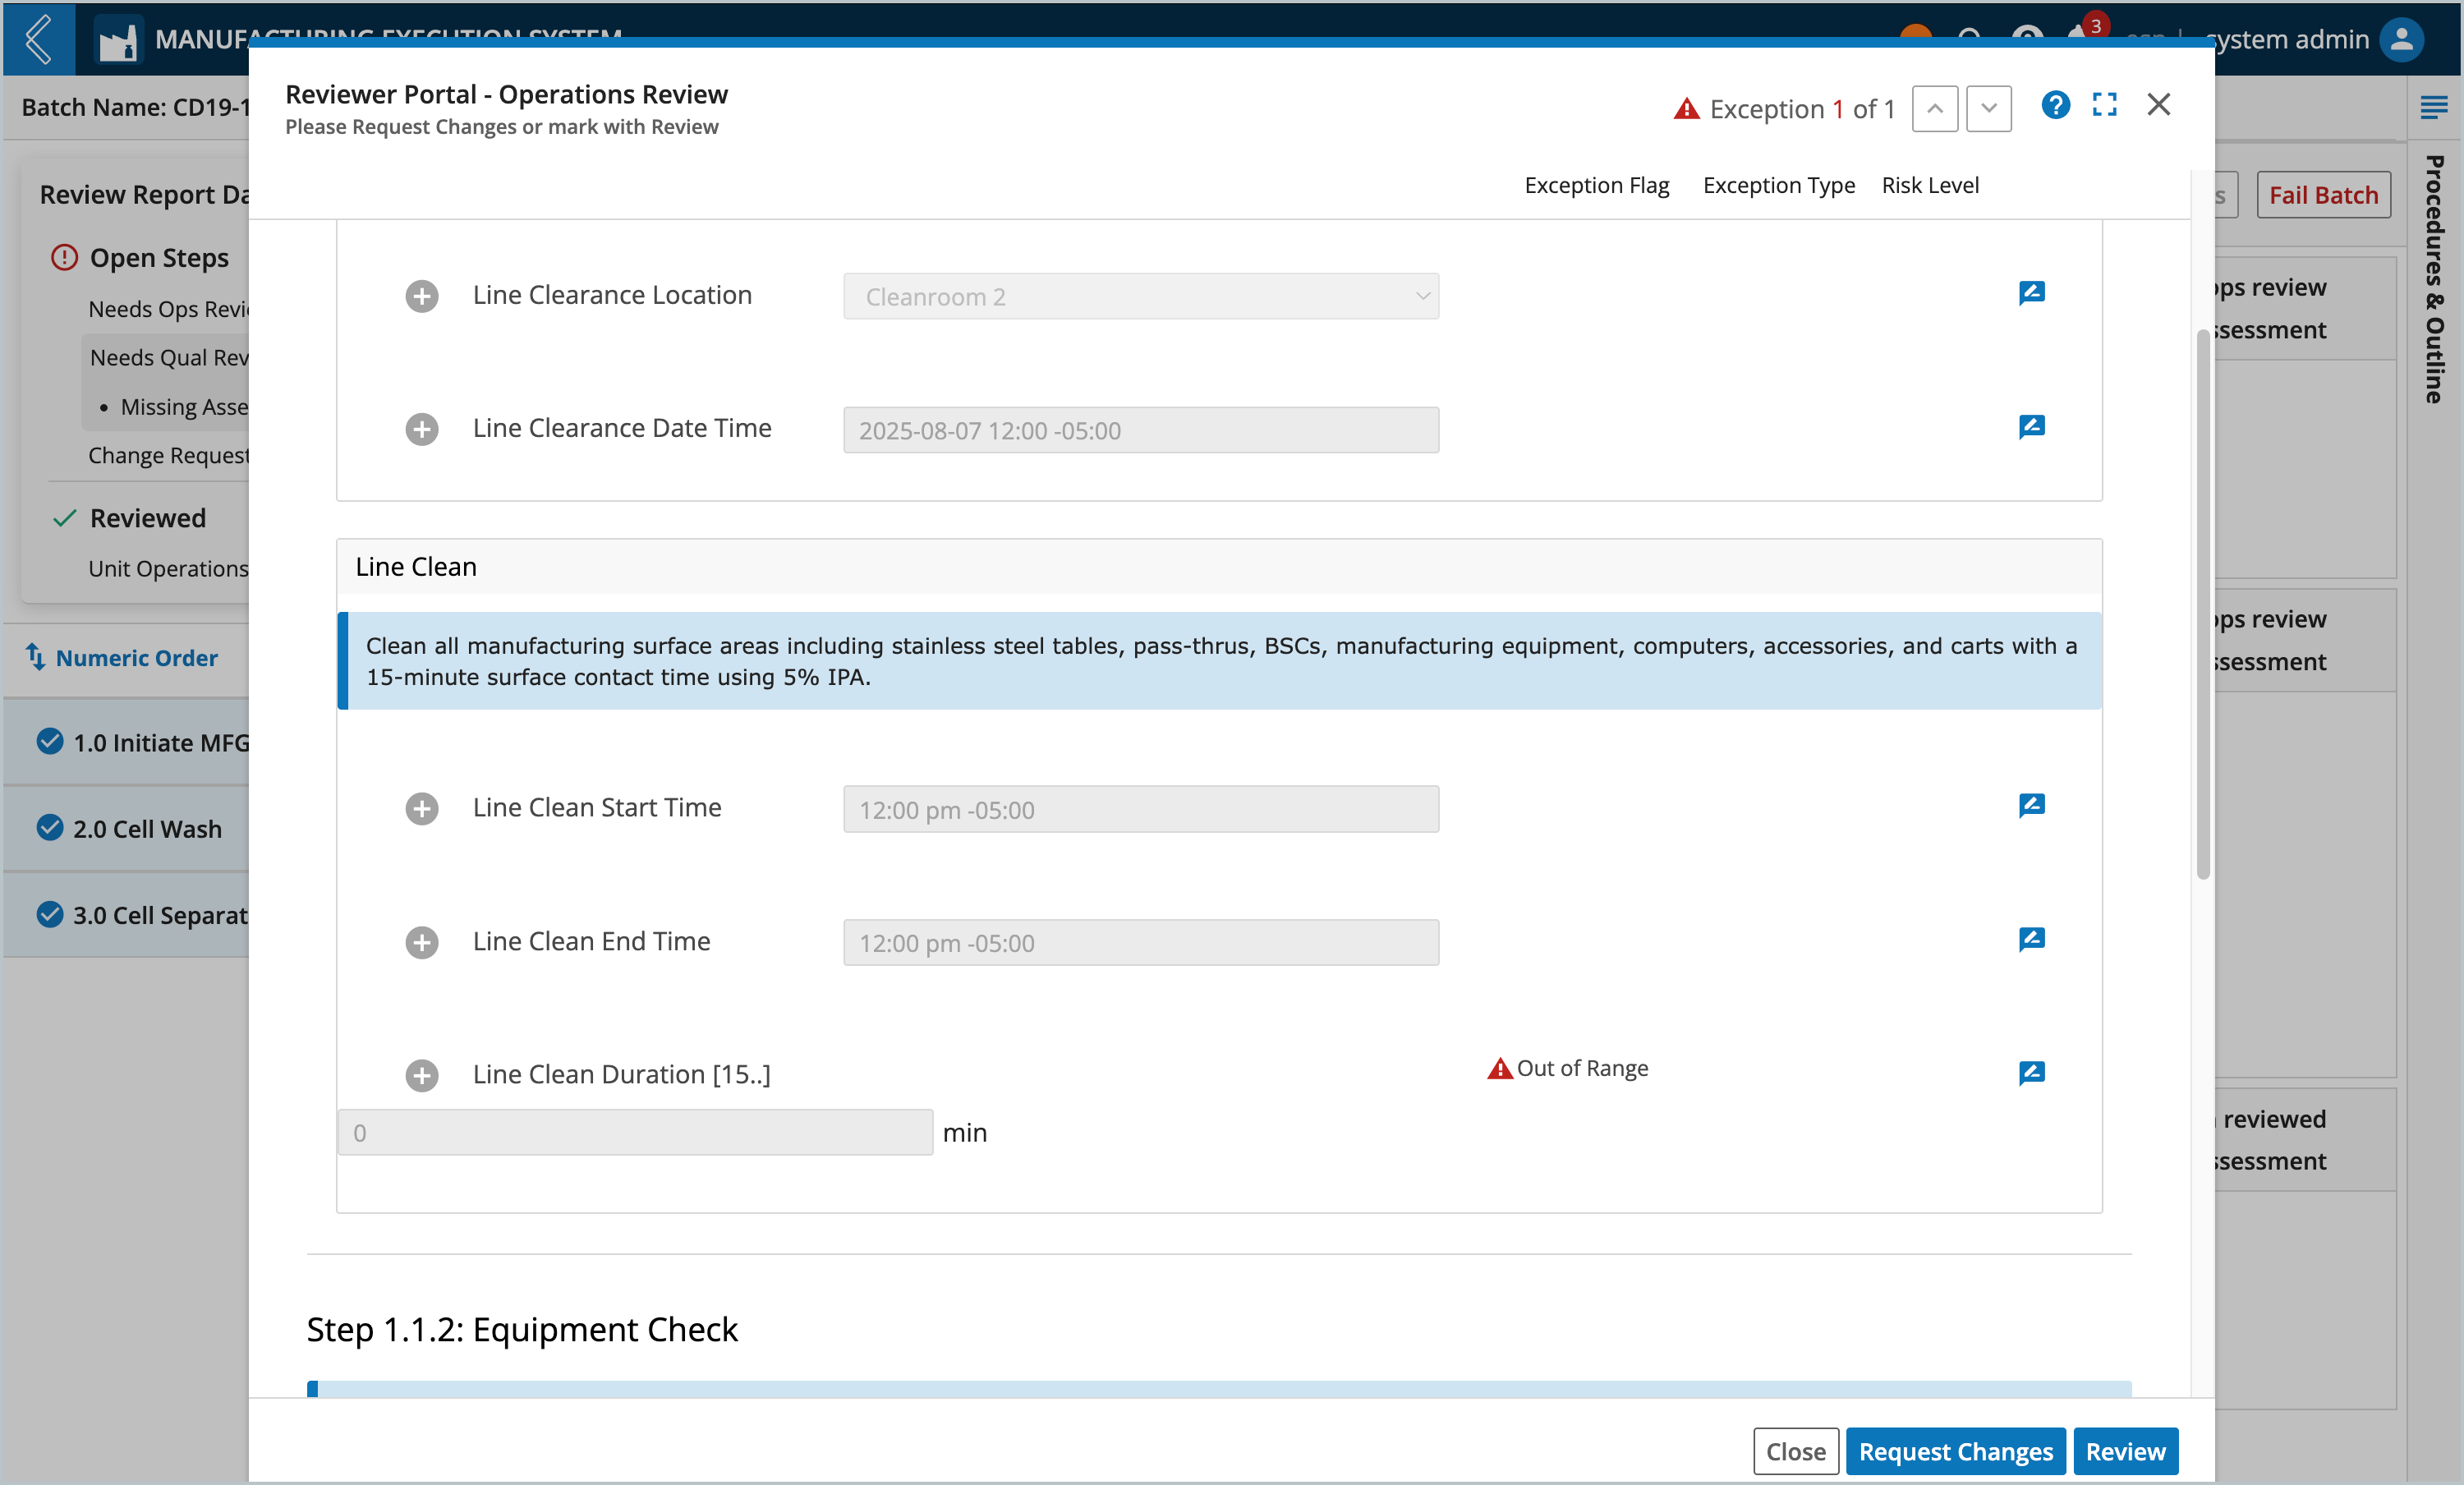
Task: Click the Fail Batch button
Action: coord(2323,194)
